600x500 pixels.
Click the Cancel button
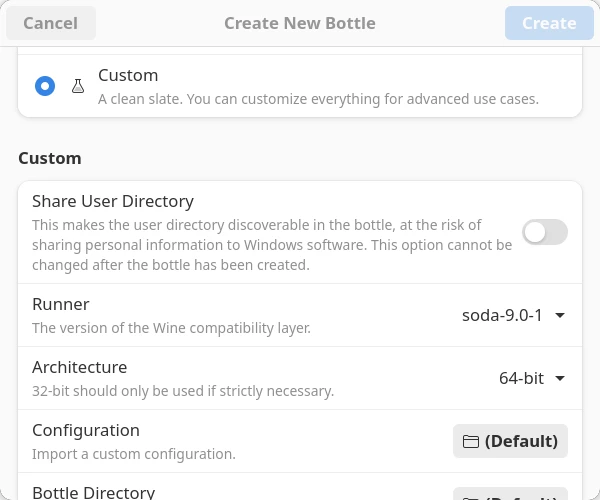click(50, 23)
